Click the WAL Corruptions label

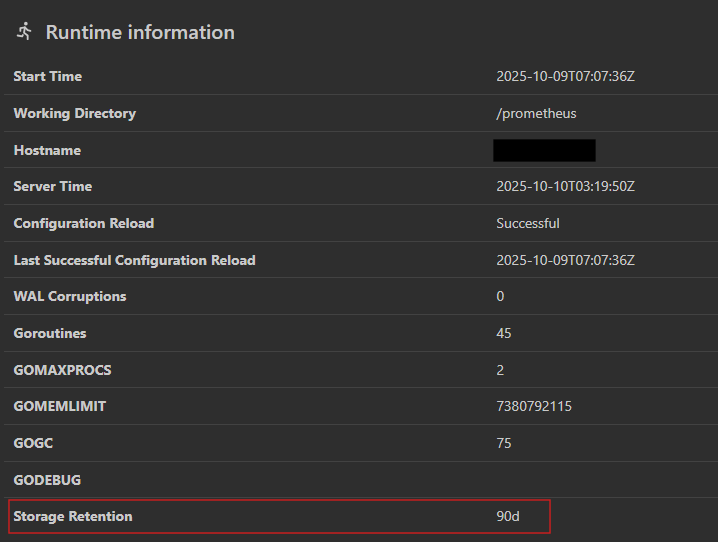tap(70, 296)
